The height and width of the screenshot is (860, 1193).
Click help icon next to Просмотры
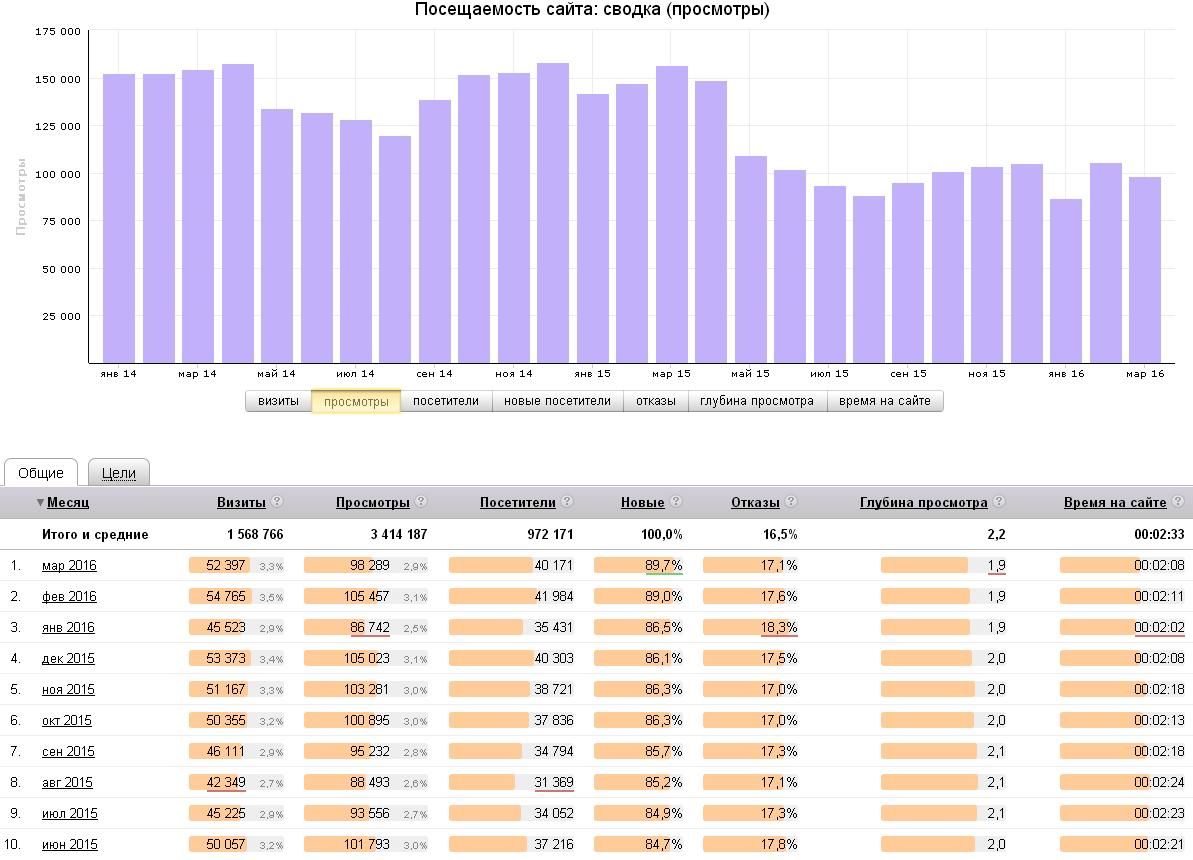coord(421,501)
